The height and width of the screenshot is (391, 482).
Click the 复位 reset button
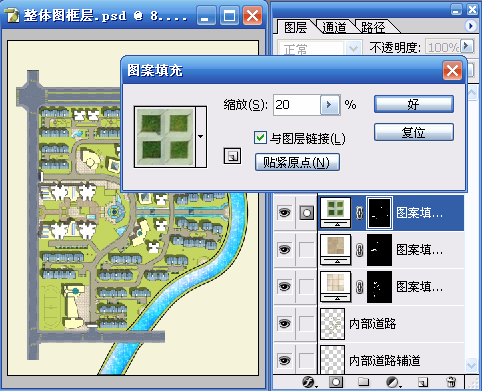tap(414, 132)
